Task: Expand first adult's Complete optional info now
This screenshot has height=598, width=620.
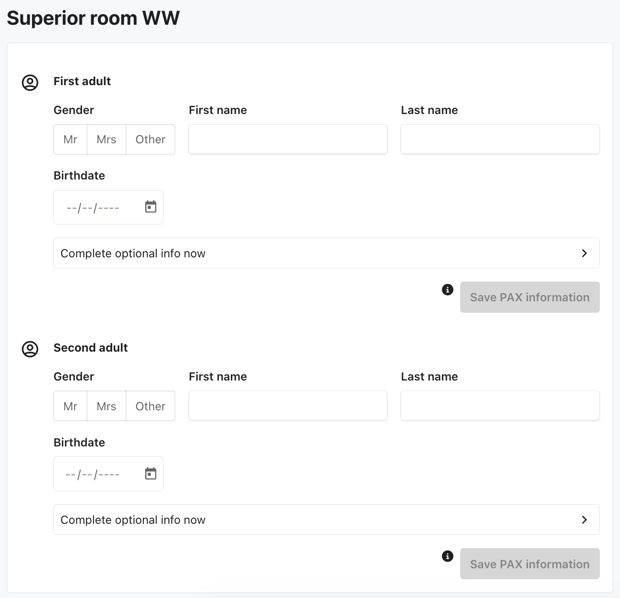Action: click(326, 253)
